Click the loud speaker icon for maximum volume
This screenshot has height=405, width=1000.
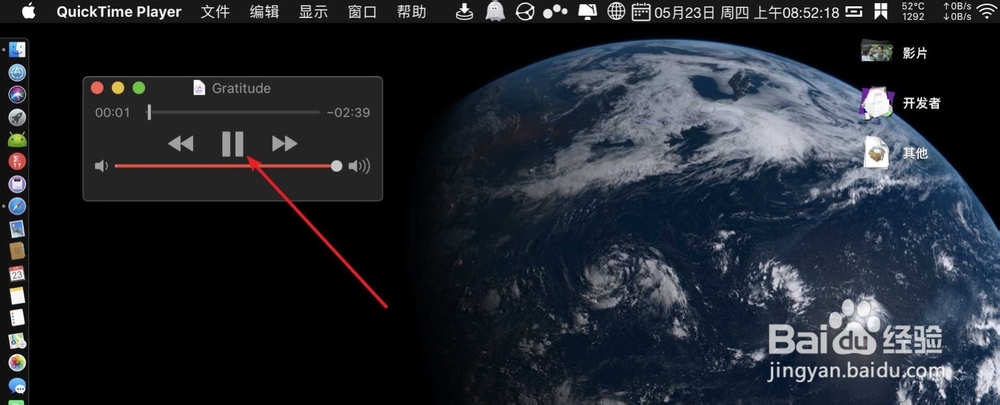(x=359, y=166)
